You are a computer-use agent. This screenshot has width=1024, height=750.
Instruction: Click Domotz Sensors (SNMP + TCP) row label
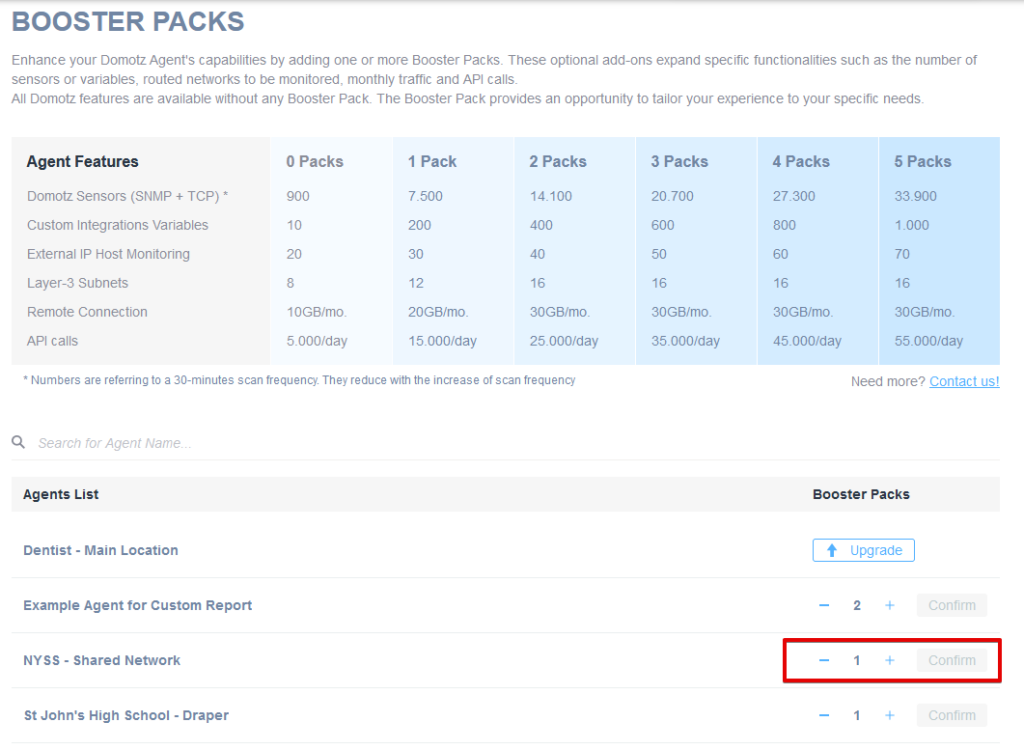click(127, 196)
